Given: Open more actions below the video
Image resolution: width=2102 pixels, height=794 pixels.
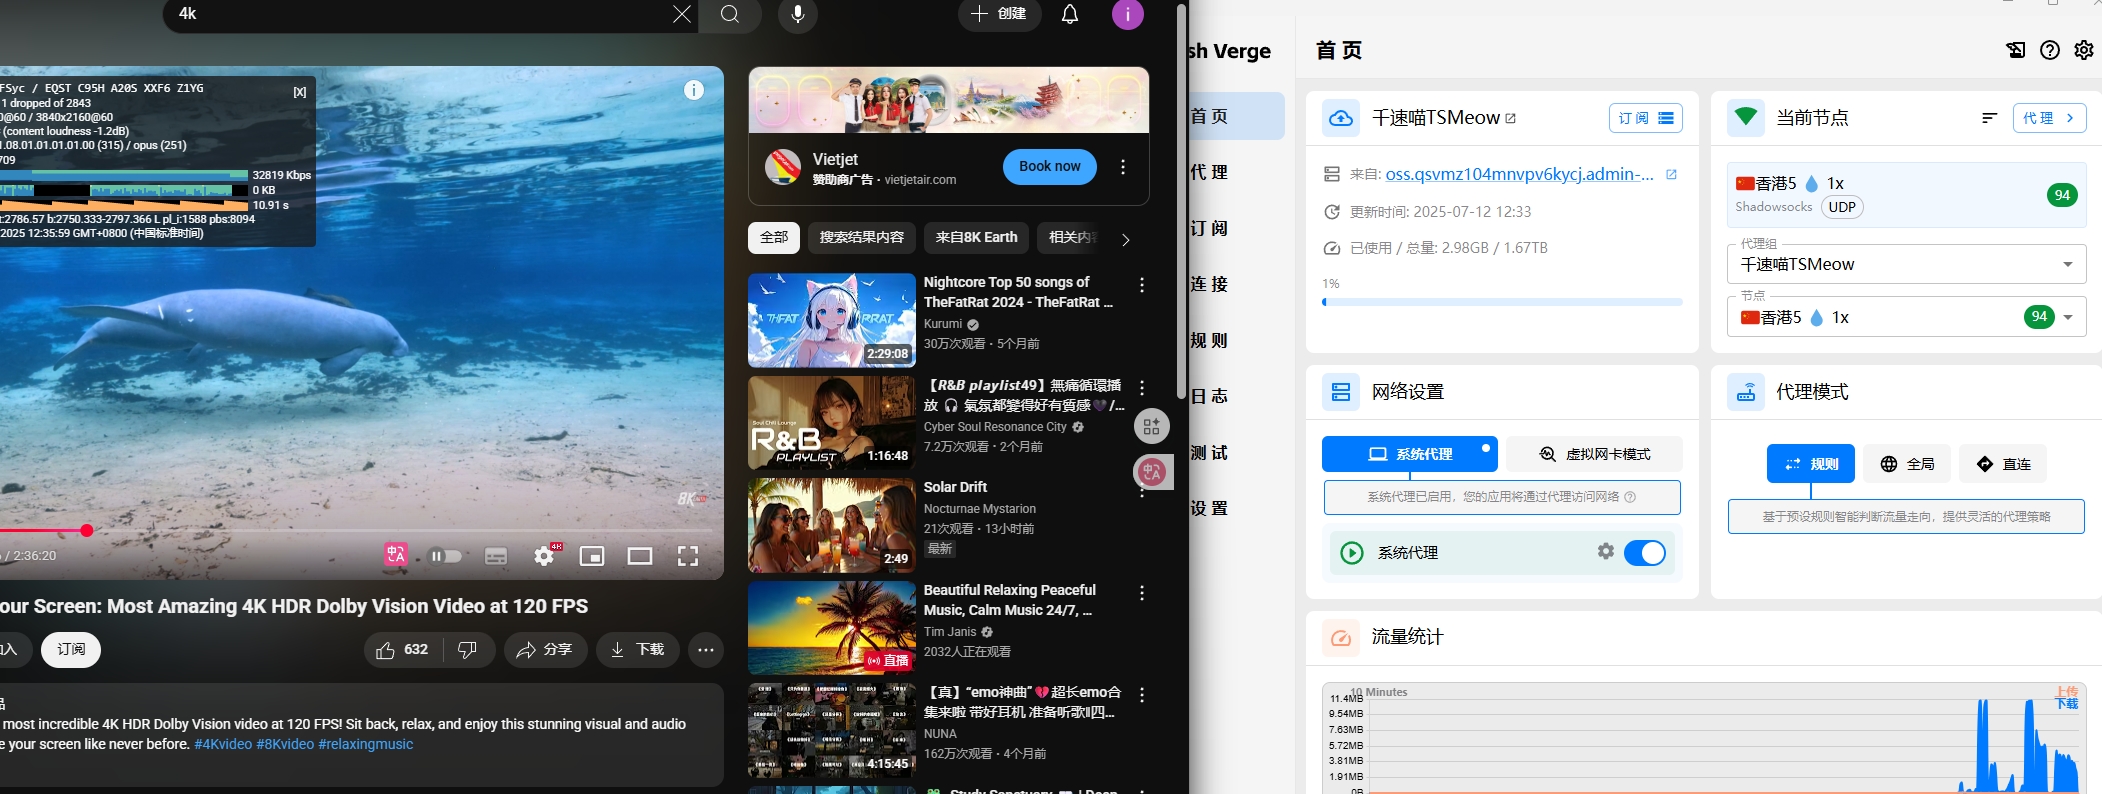Looking at the screenshot, I should 706,650.
